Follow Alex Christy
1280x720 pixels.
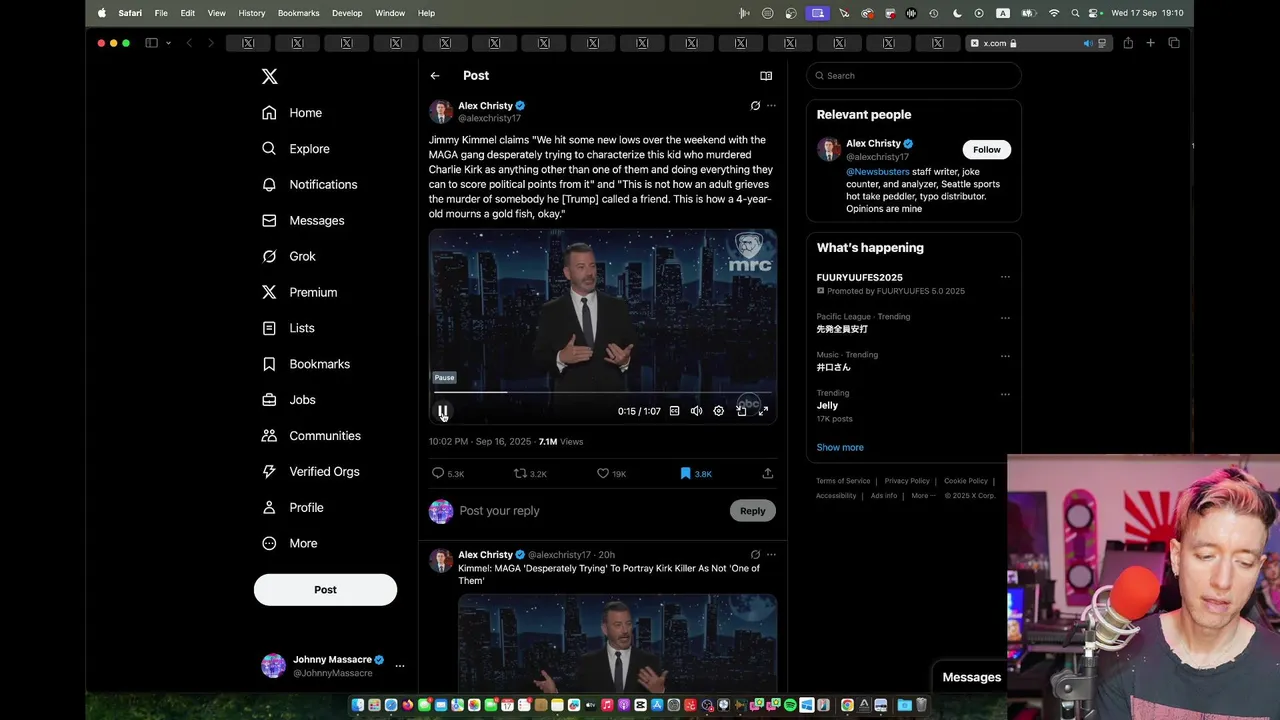point(987,150)
